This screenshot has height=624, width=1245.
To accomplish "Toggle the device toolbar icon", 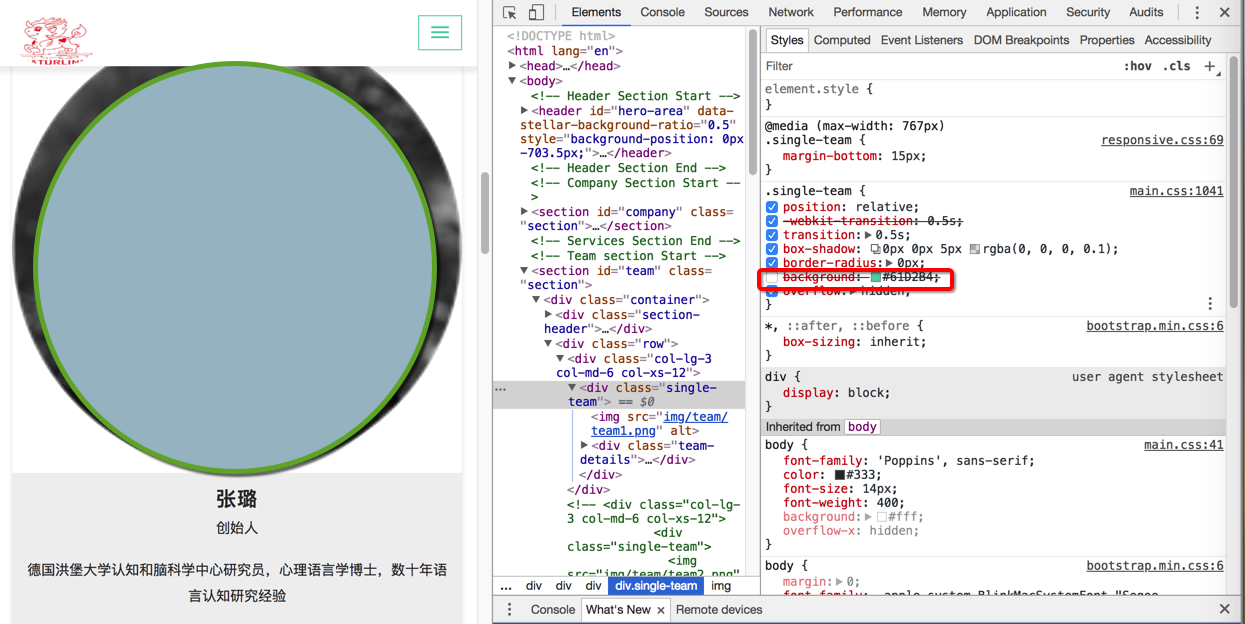I will [536, 12].
